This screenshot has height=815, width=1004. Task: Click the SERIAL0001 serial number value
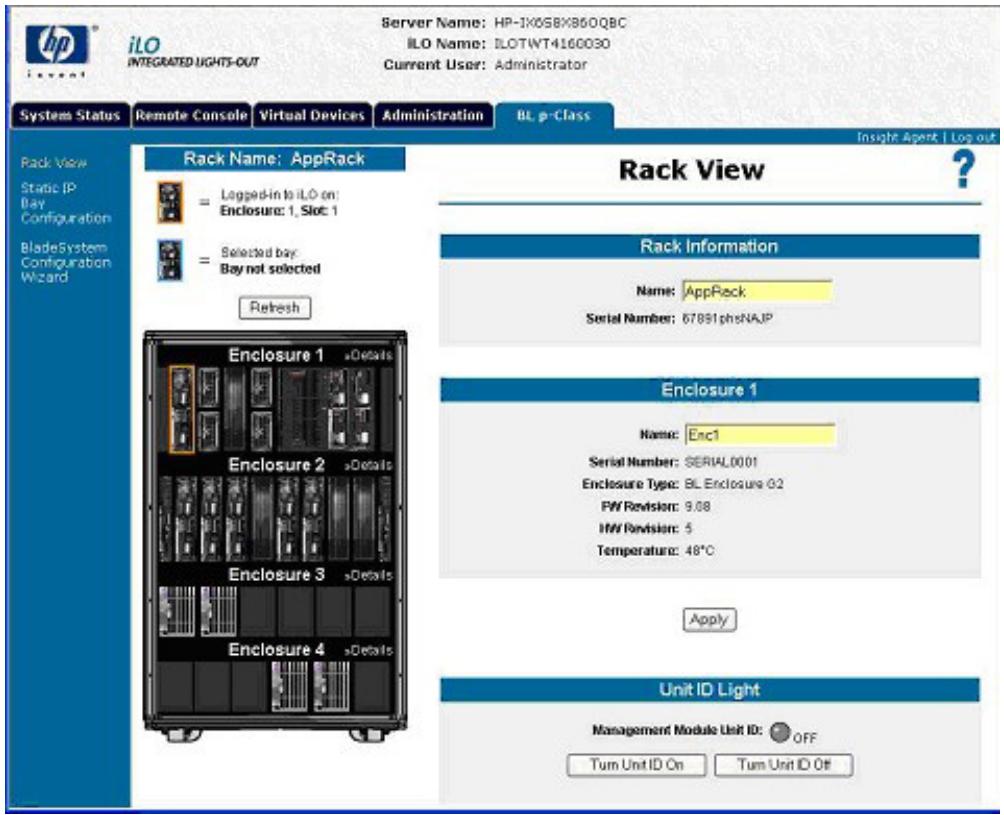tap(721, 462)
